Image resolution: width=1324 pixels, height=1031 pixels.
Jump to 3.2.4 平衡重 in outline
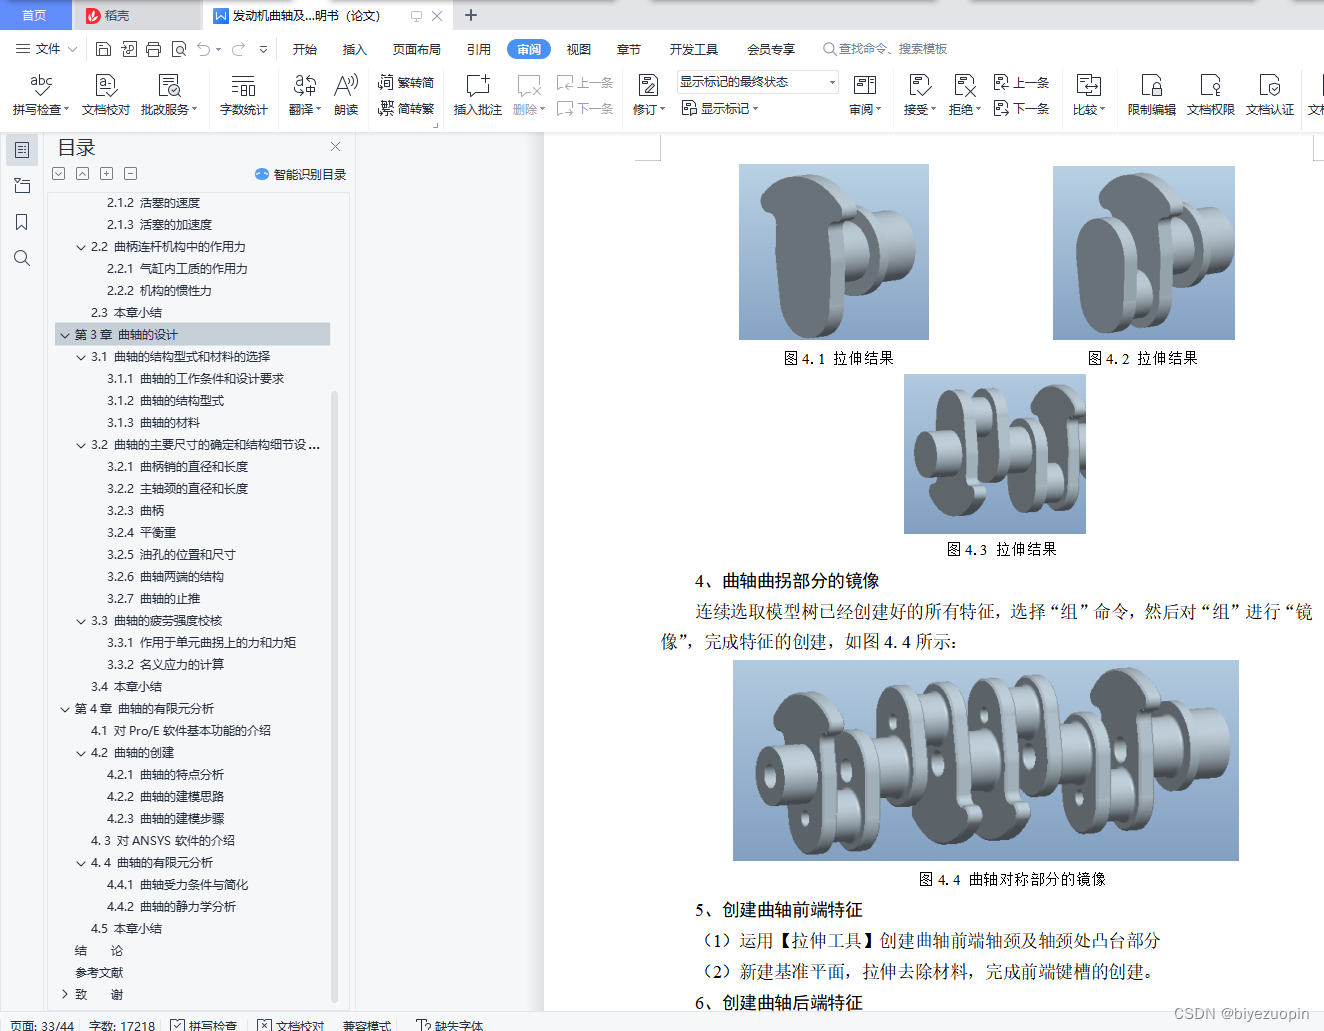pyautogui.click(x=141, y=533)
